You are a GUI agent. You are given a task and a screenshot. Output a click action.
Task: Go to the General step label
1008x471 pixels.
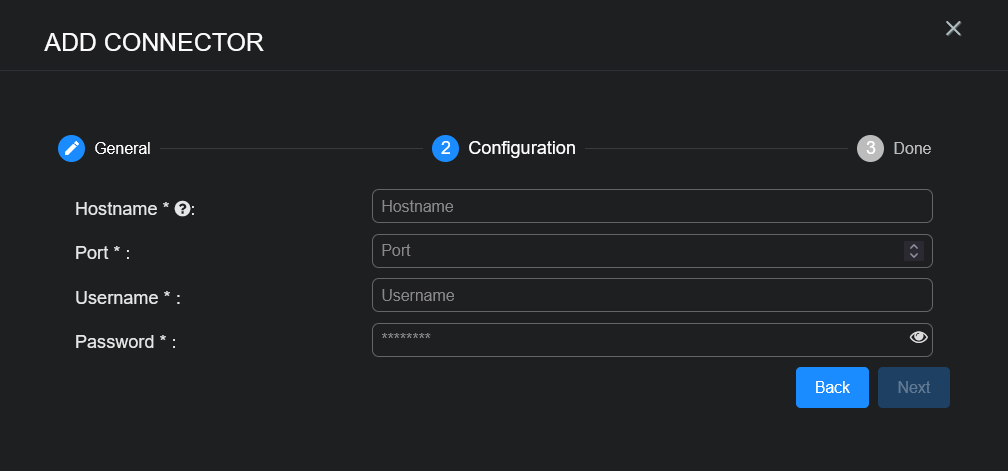122,148
